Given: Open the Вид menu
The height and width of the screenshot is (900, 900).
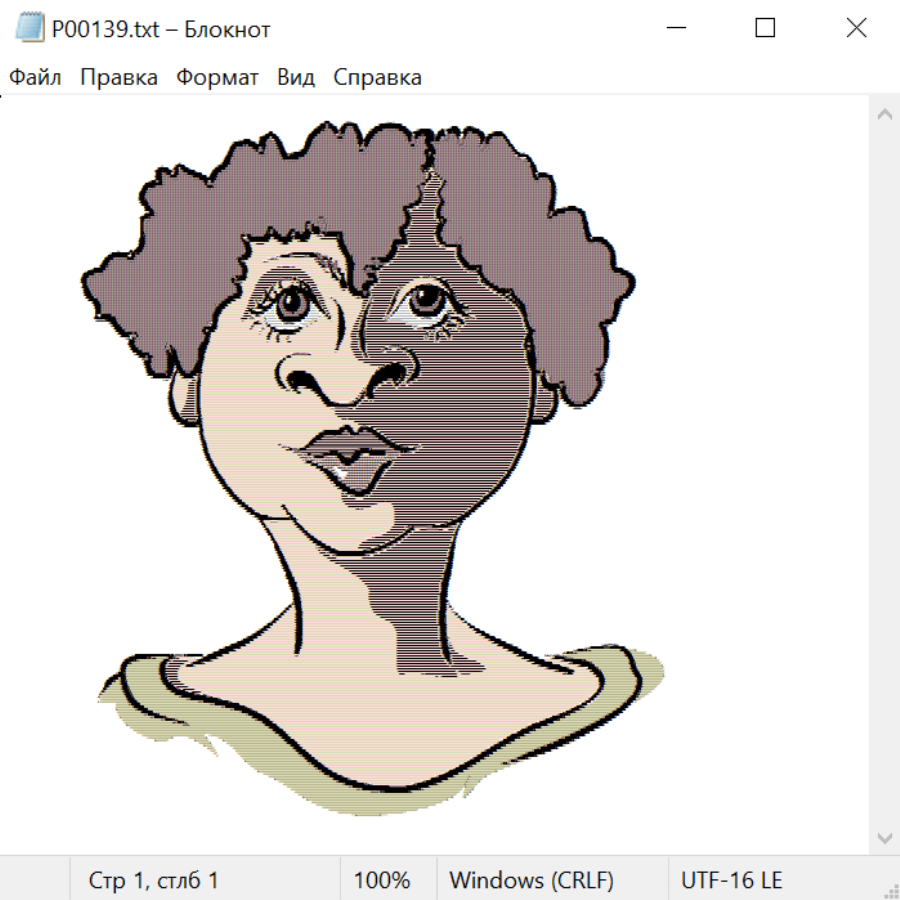Looking at the screenshot, I should click(x=296, y=78).
